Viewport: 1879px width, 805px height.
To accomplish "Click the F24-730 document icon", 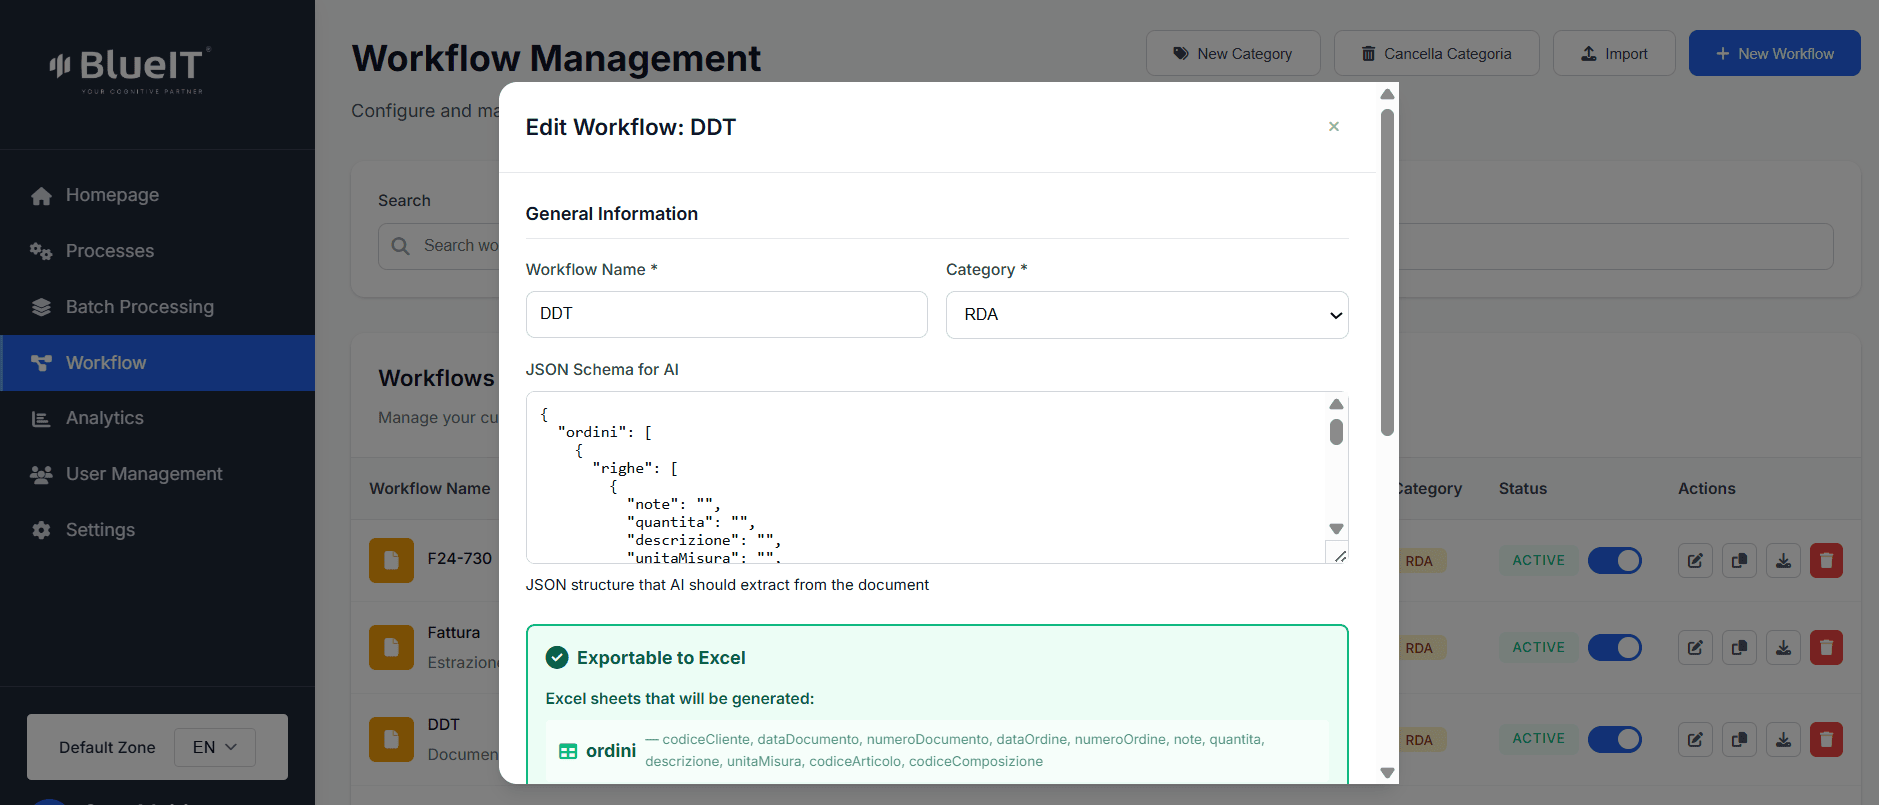I will tap(391, 560).
